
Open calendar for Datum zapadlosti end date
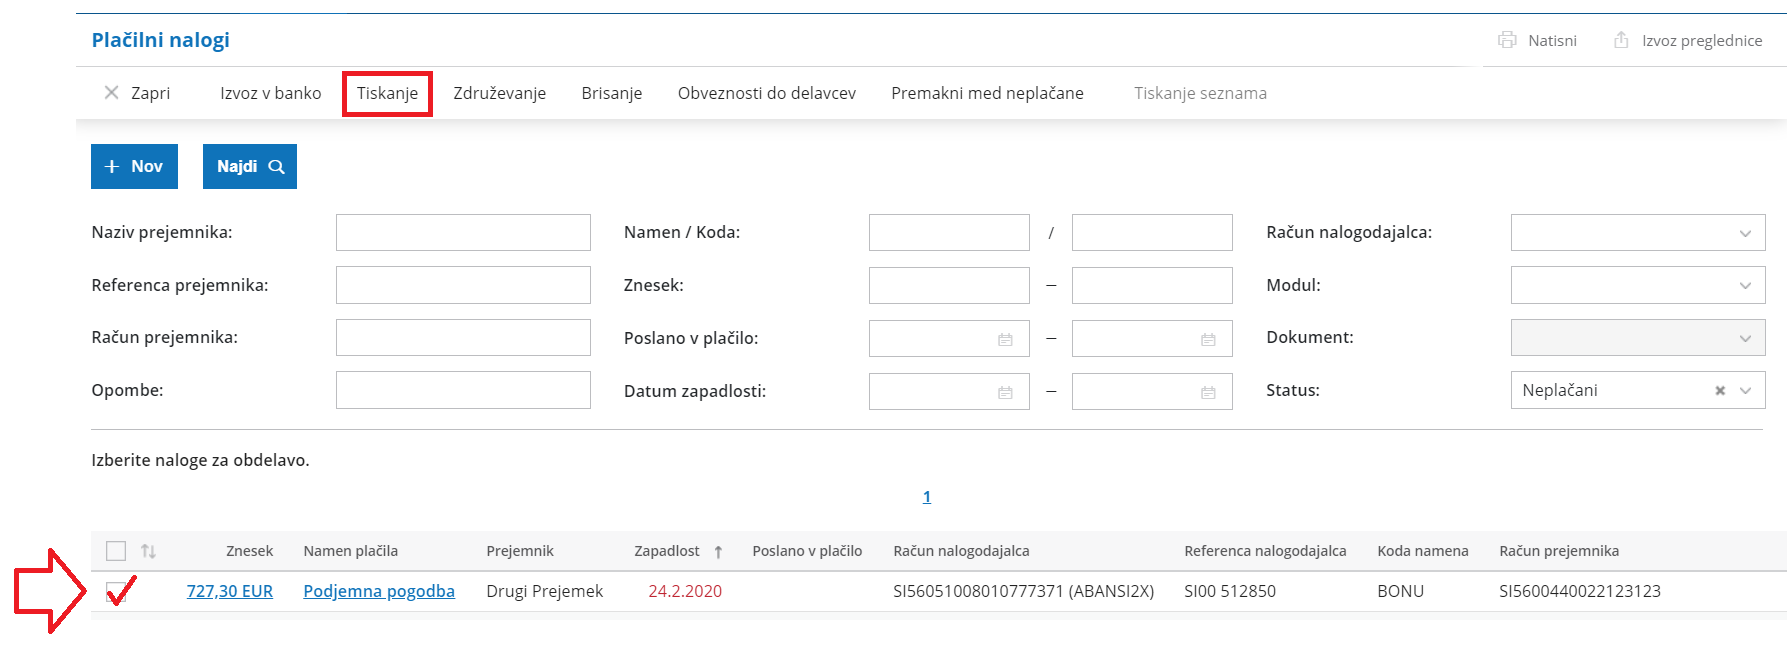click(x=1208, y=392)
